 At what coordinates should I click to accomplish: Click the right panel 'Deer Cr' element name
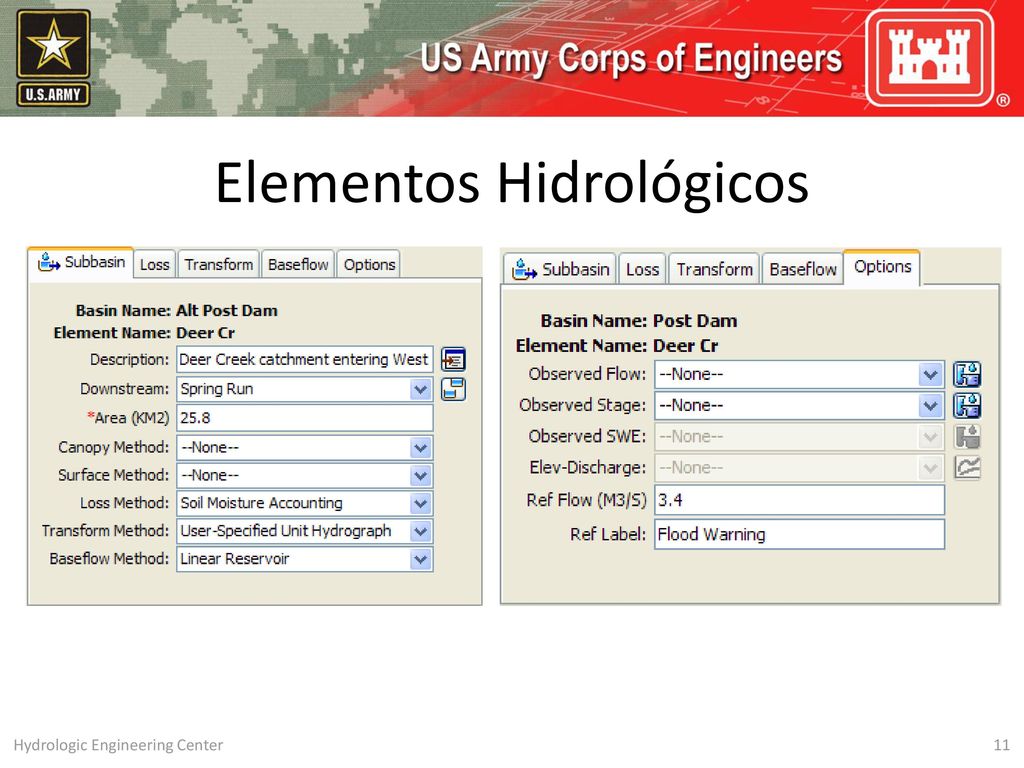(x=685, y=346)
